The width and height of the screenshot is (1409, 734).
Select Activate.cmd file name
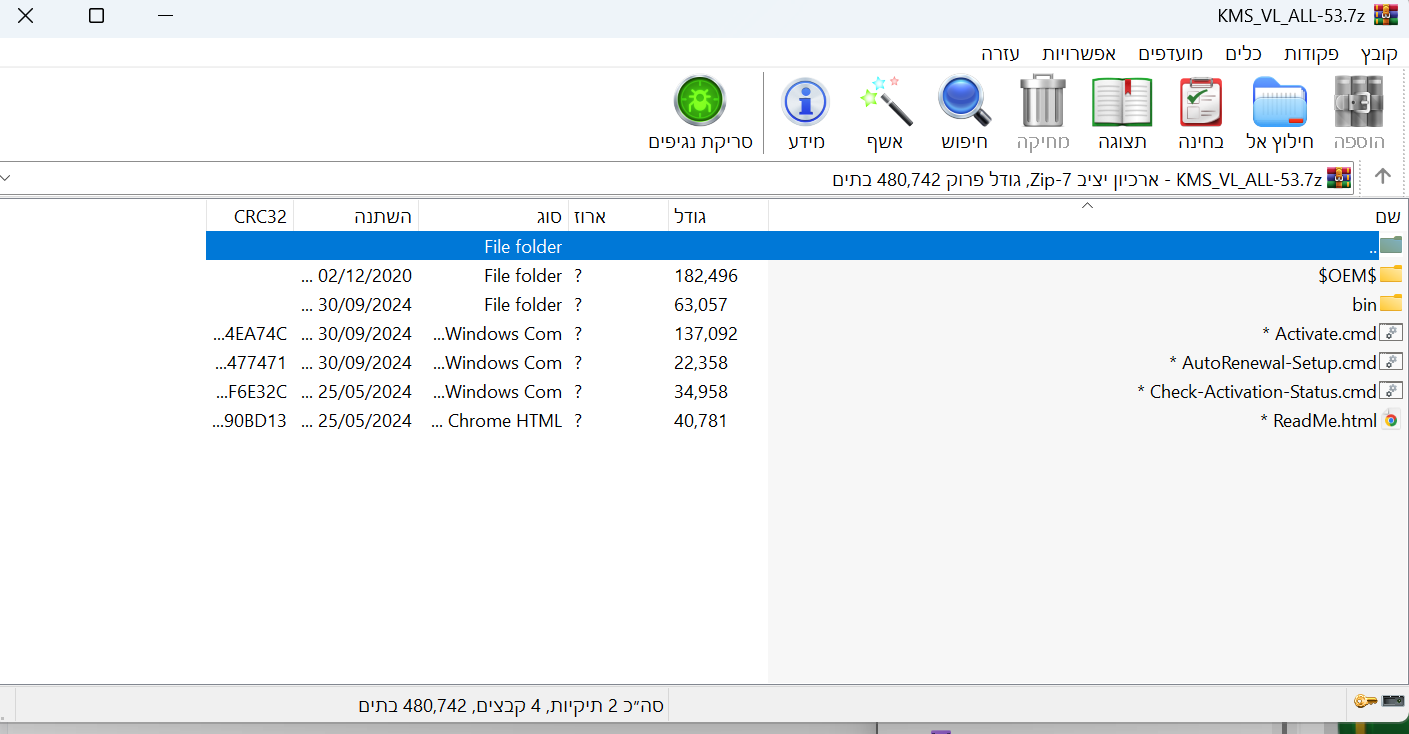[x=1320, y=334]
